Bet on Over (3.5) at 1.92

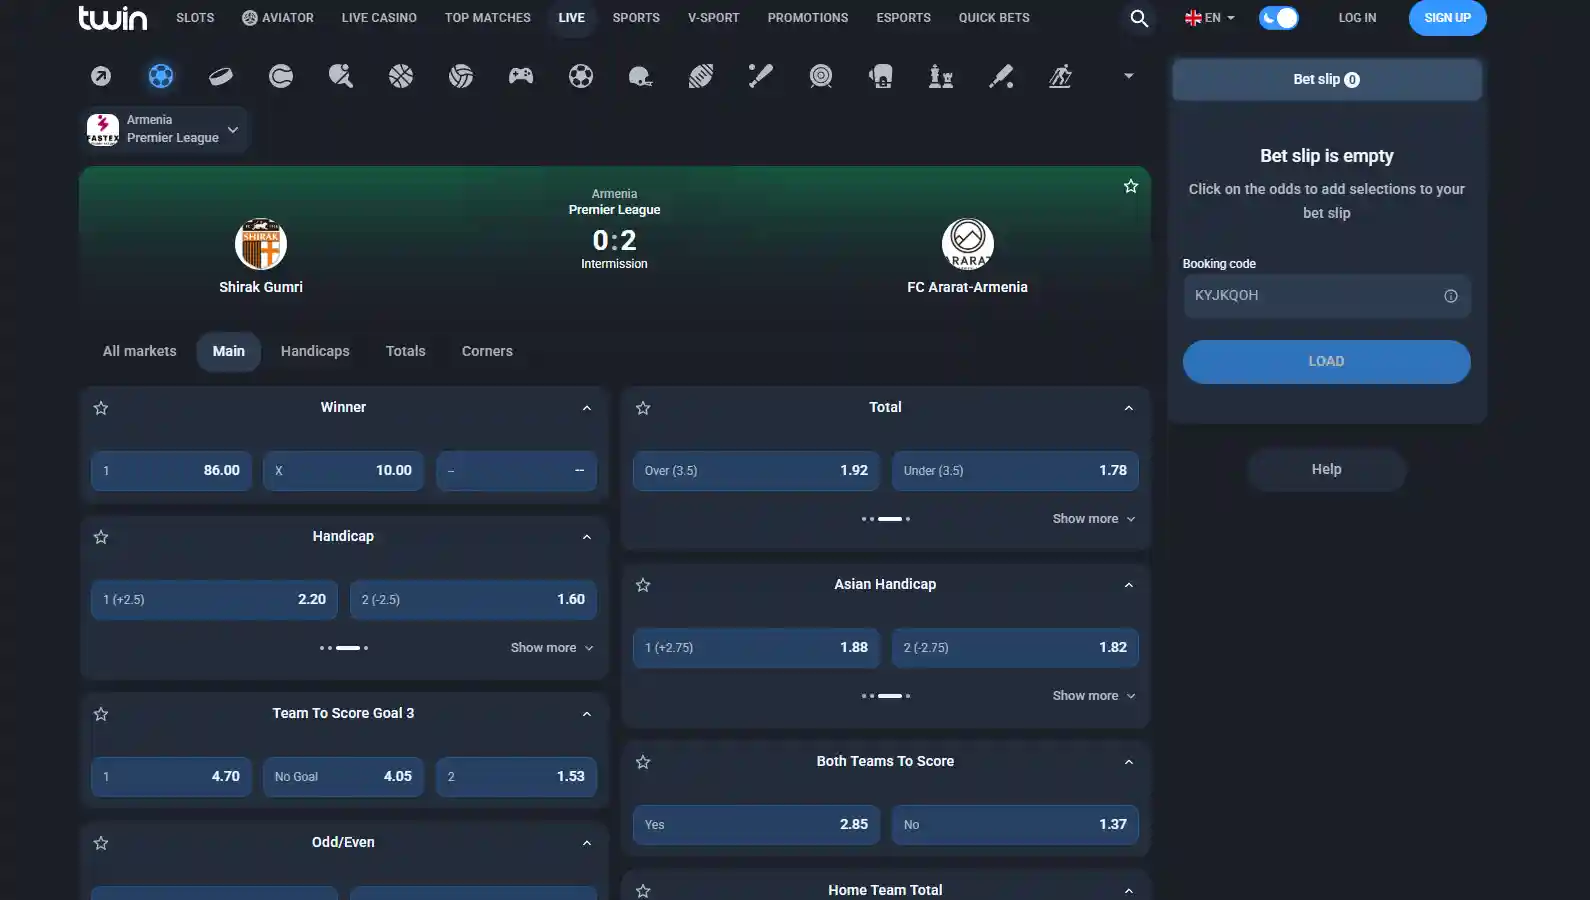[x=756, y=471]
